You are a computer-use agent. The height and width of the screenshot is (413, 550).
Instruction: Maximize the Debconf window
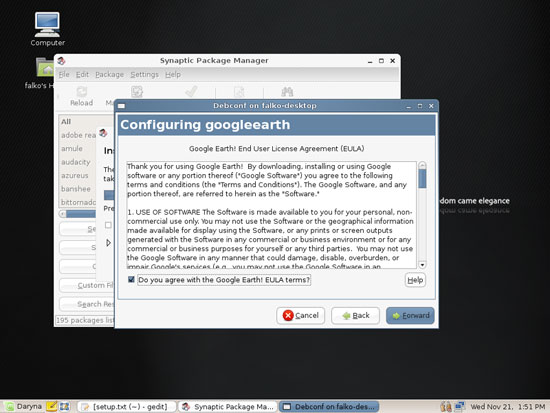(x=420, y=106)
